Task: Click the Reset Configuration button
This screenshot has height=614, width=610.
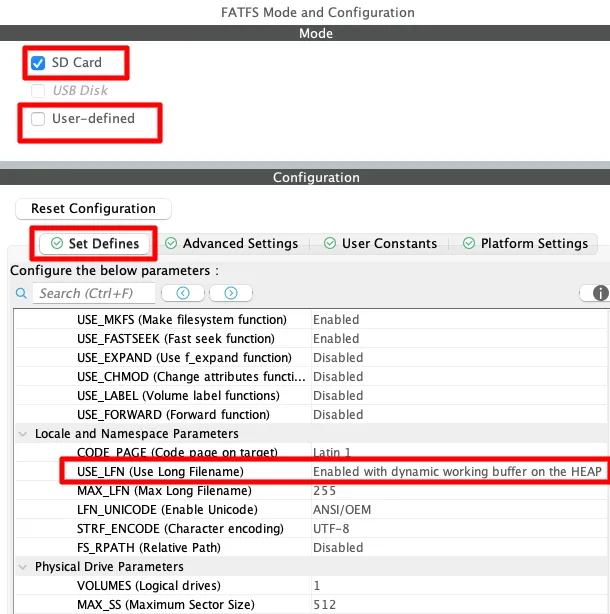Action: pos(93,209)
